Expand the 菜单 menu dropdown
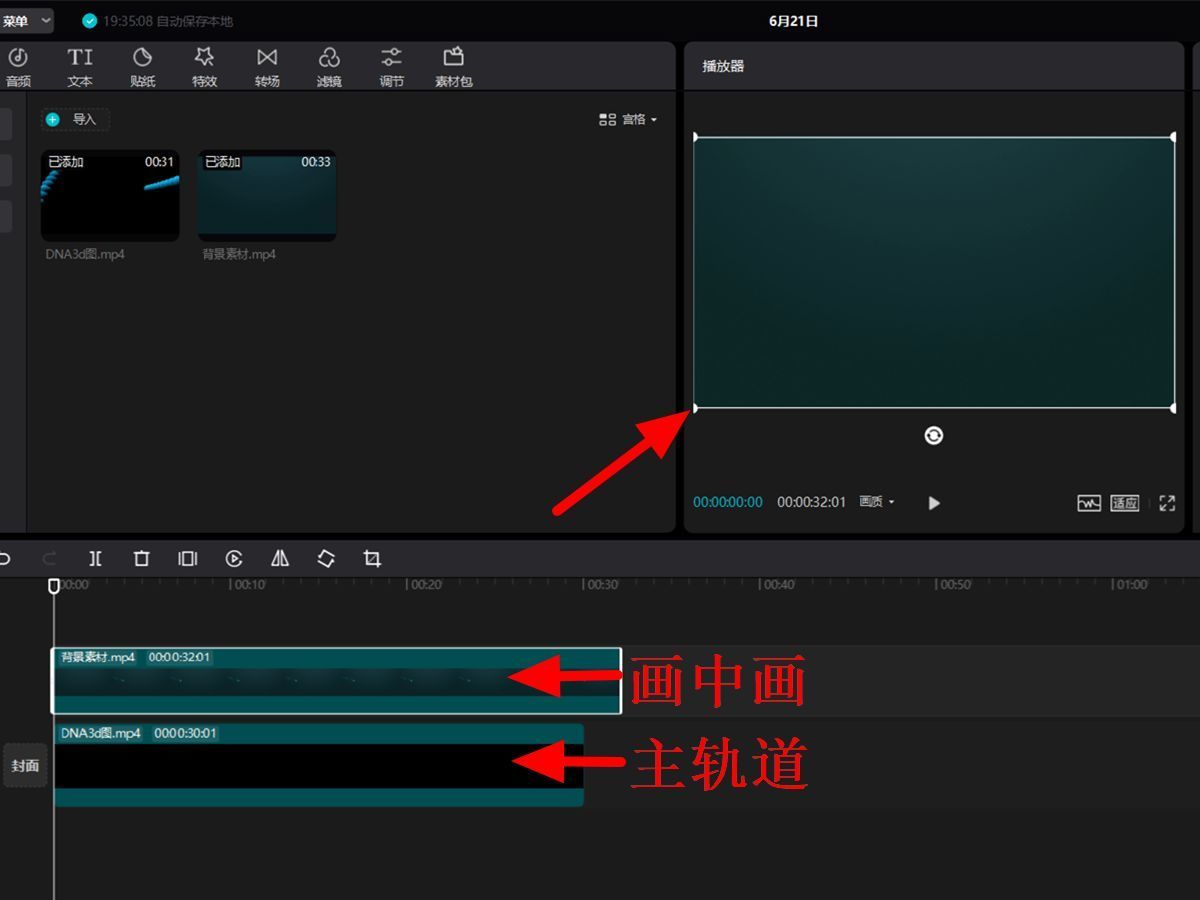This screenshot has height=900, width=1200. (25, 20)
